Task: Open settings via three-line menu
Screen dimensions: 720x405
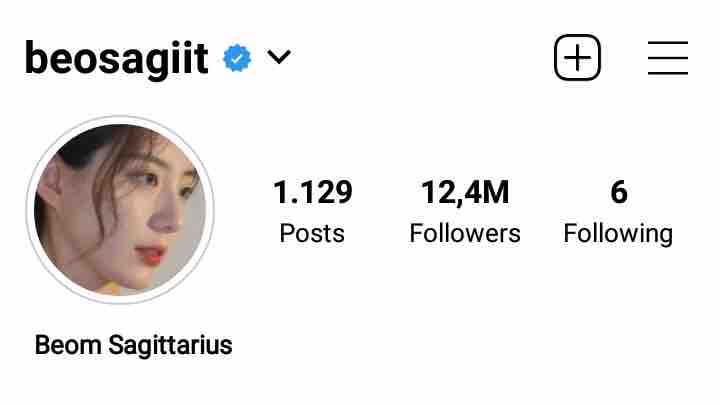Action: coord(668,57)
